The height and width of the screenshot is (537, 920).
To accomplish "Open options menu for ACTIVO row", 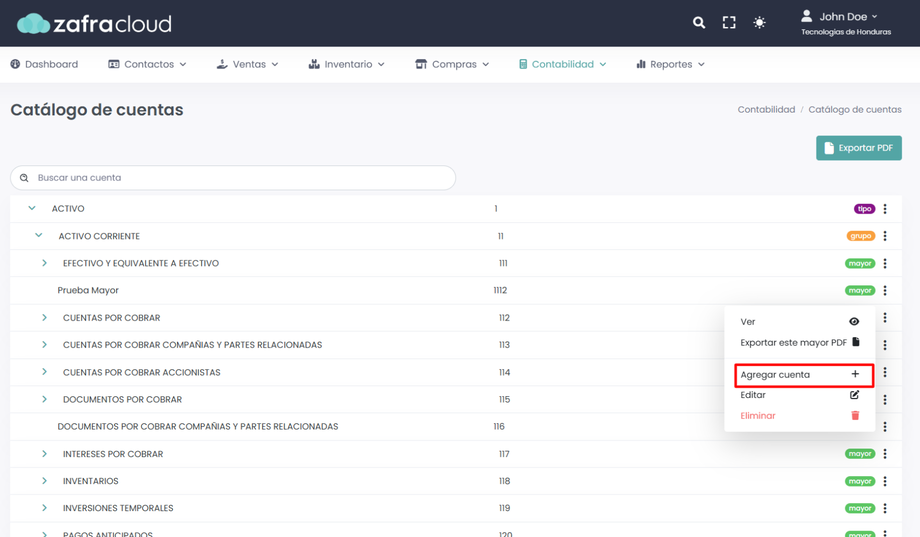I will [x=885, y=208].
